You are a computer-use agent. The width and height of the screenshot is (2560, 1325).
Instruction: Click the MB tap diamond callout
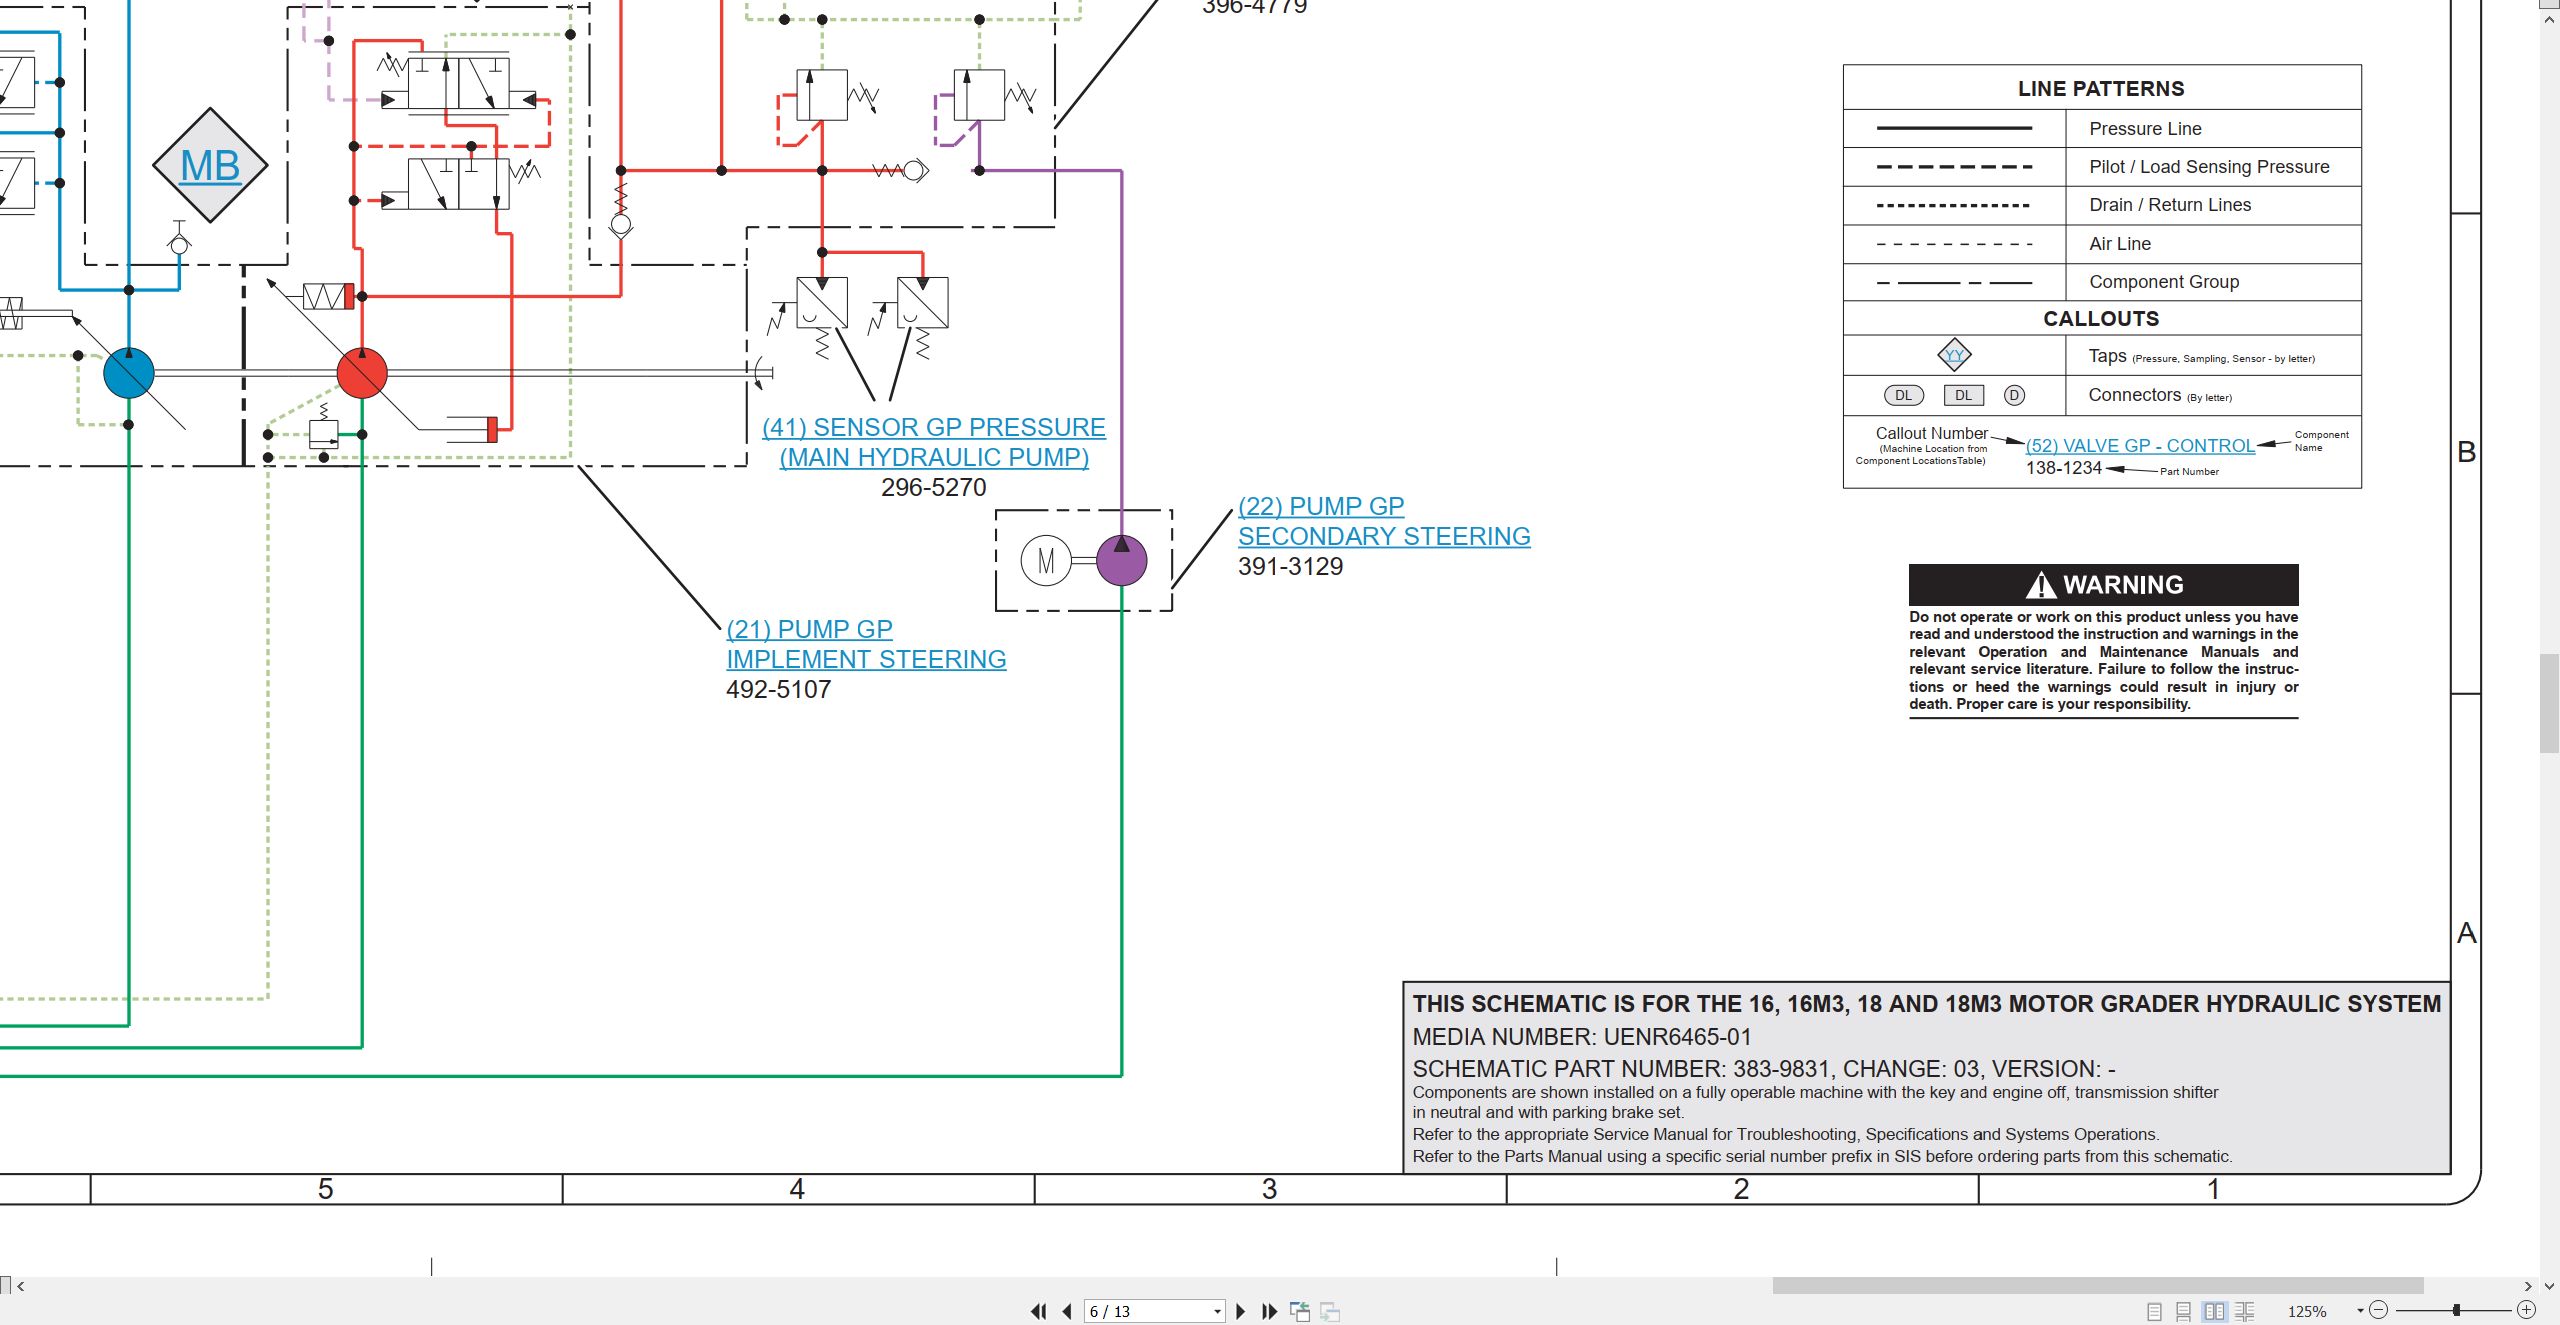(210, 165)
